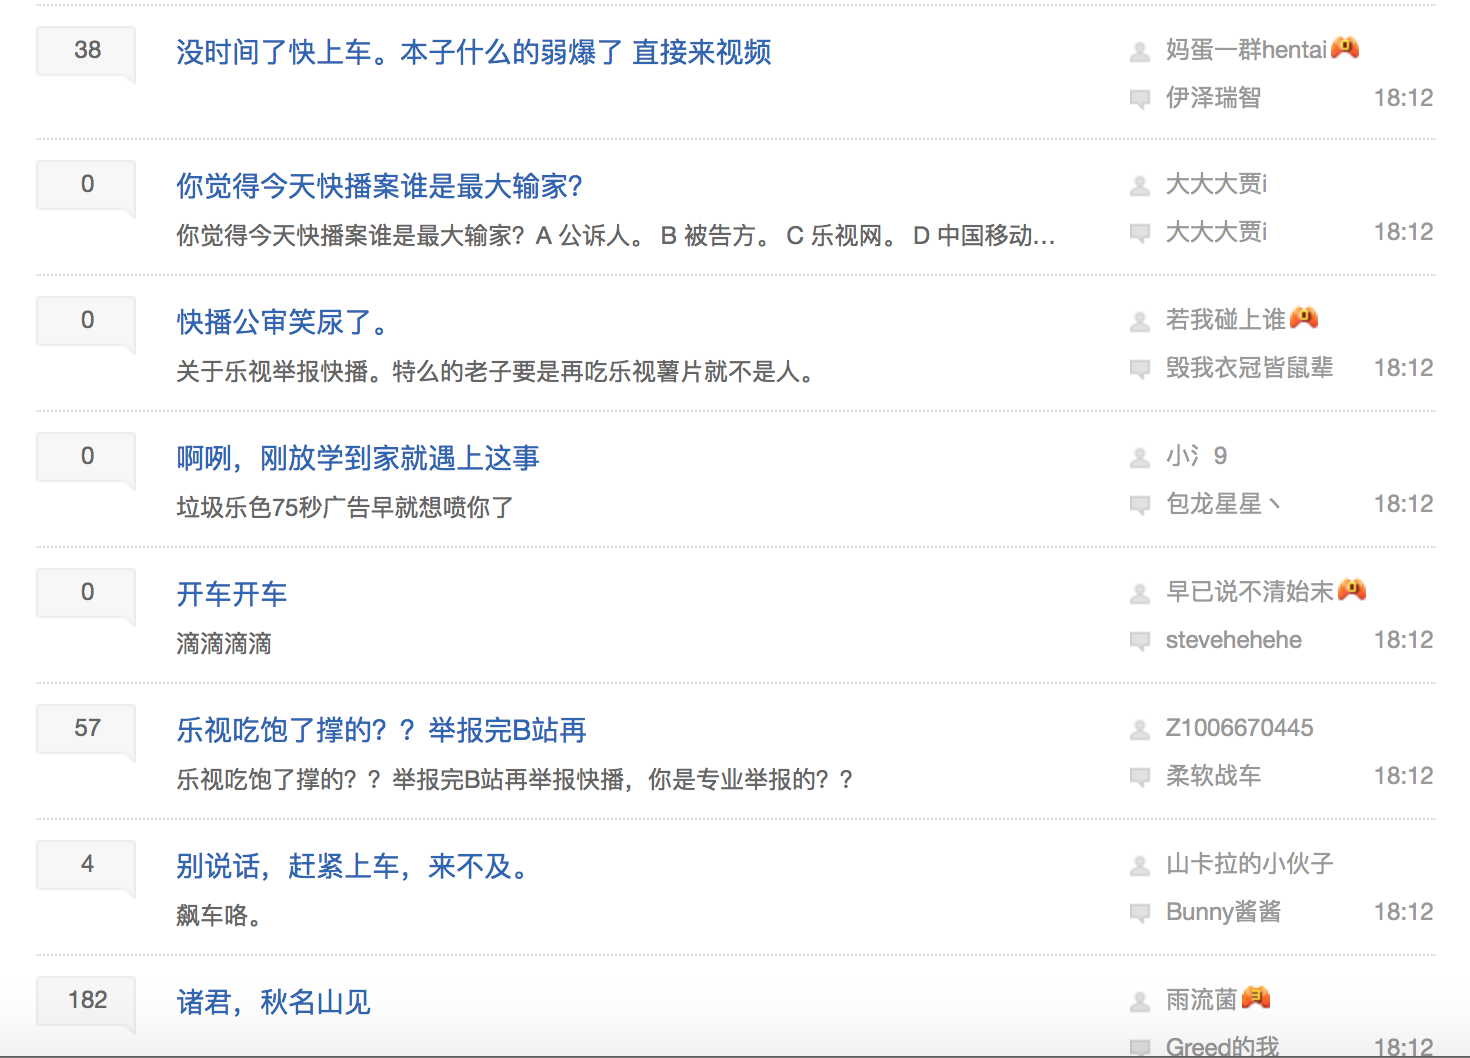The height and width of the screenshot is (1058, 1470).
Task: Click the reply bubble icon beside 伊泽瑞智
Action: 1139,99
